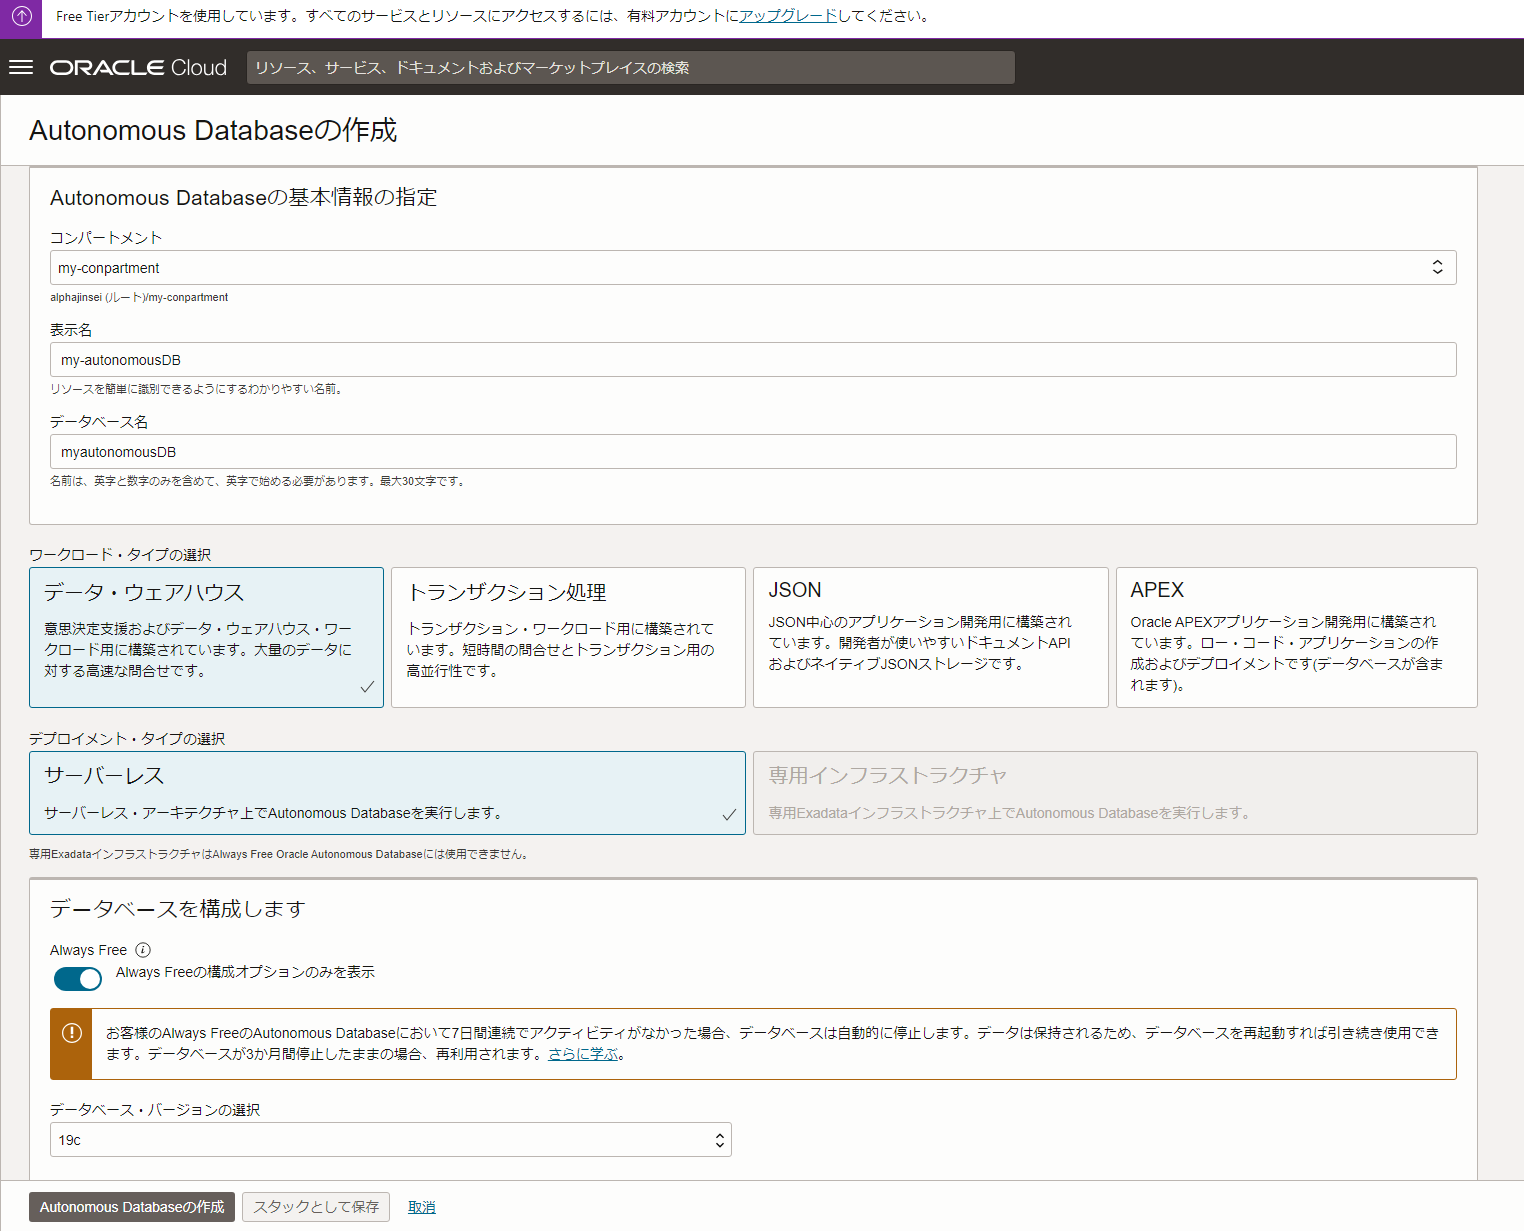The image size is (1524, 1231).
Task: Select the APEX workload card
Action: coord(1297,638)
